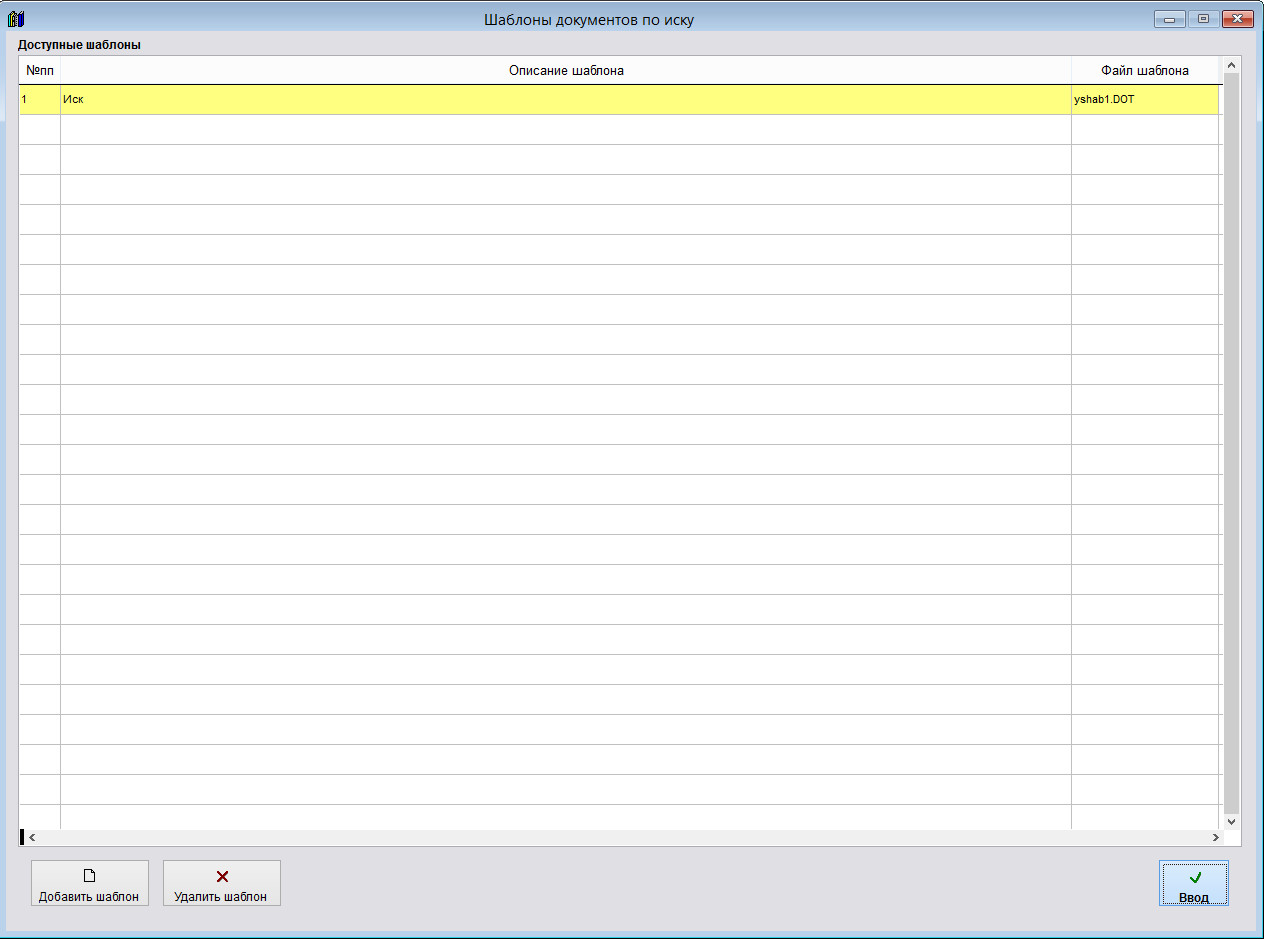Maximize the Шаблоны документов по иску window

pos(1202,18)
